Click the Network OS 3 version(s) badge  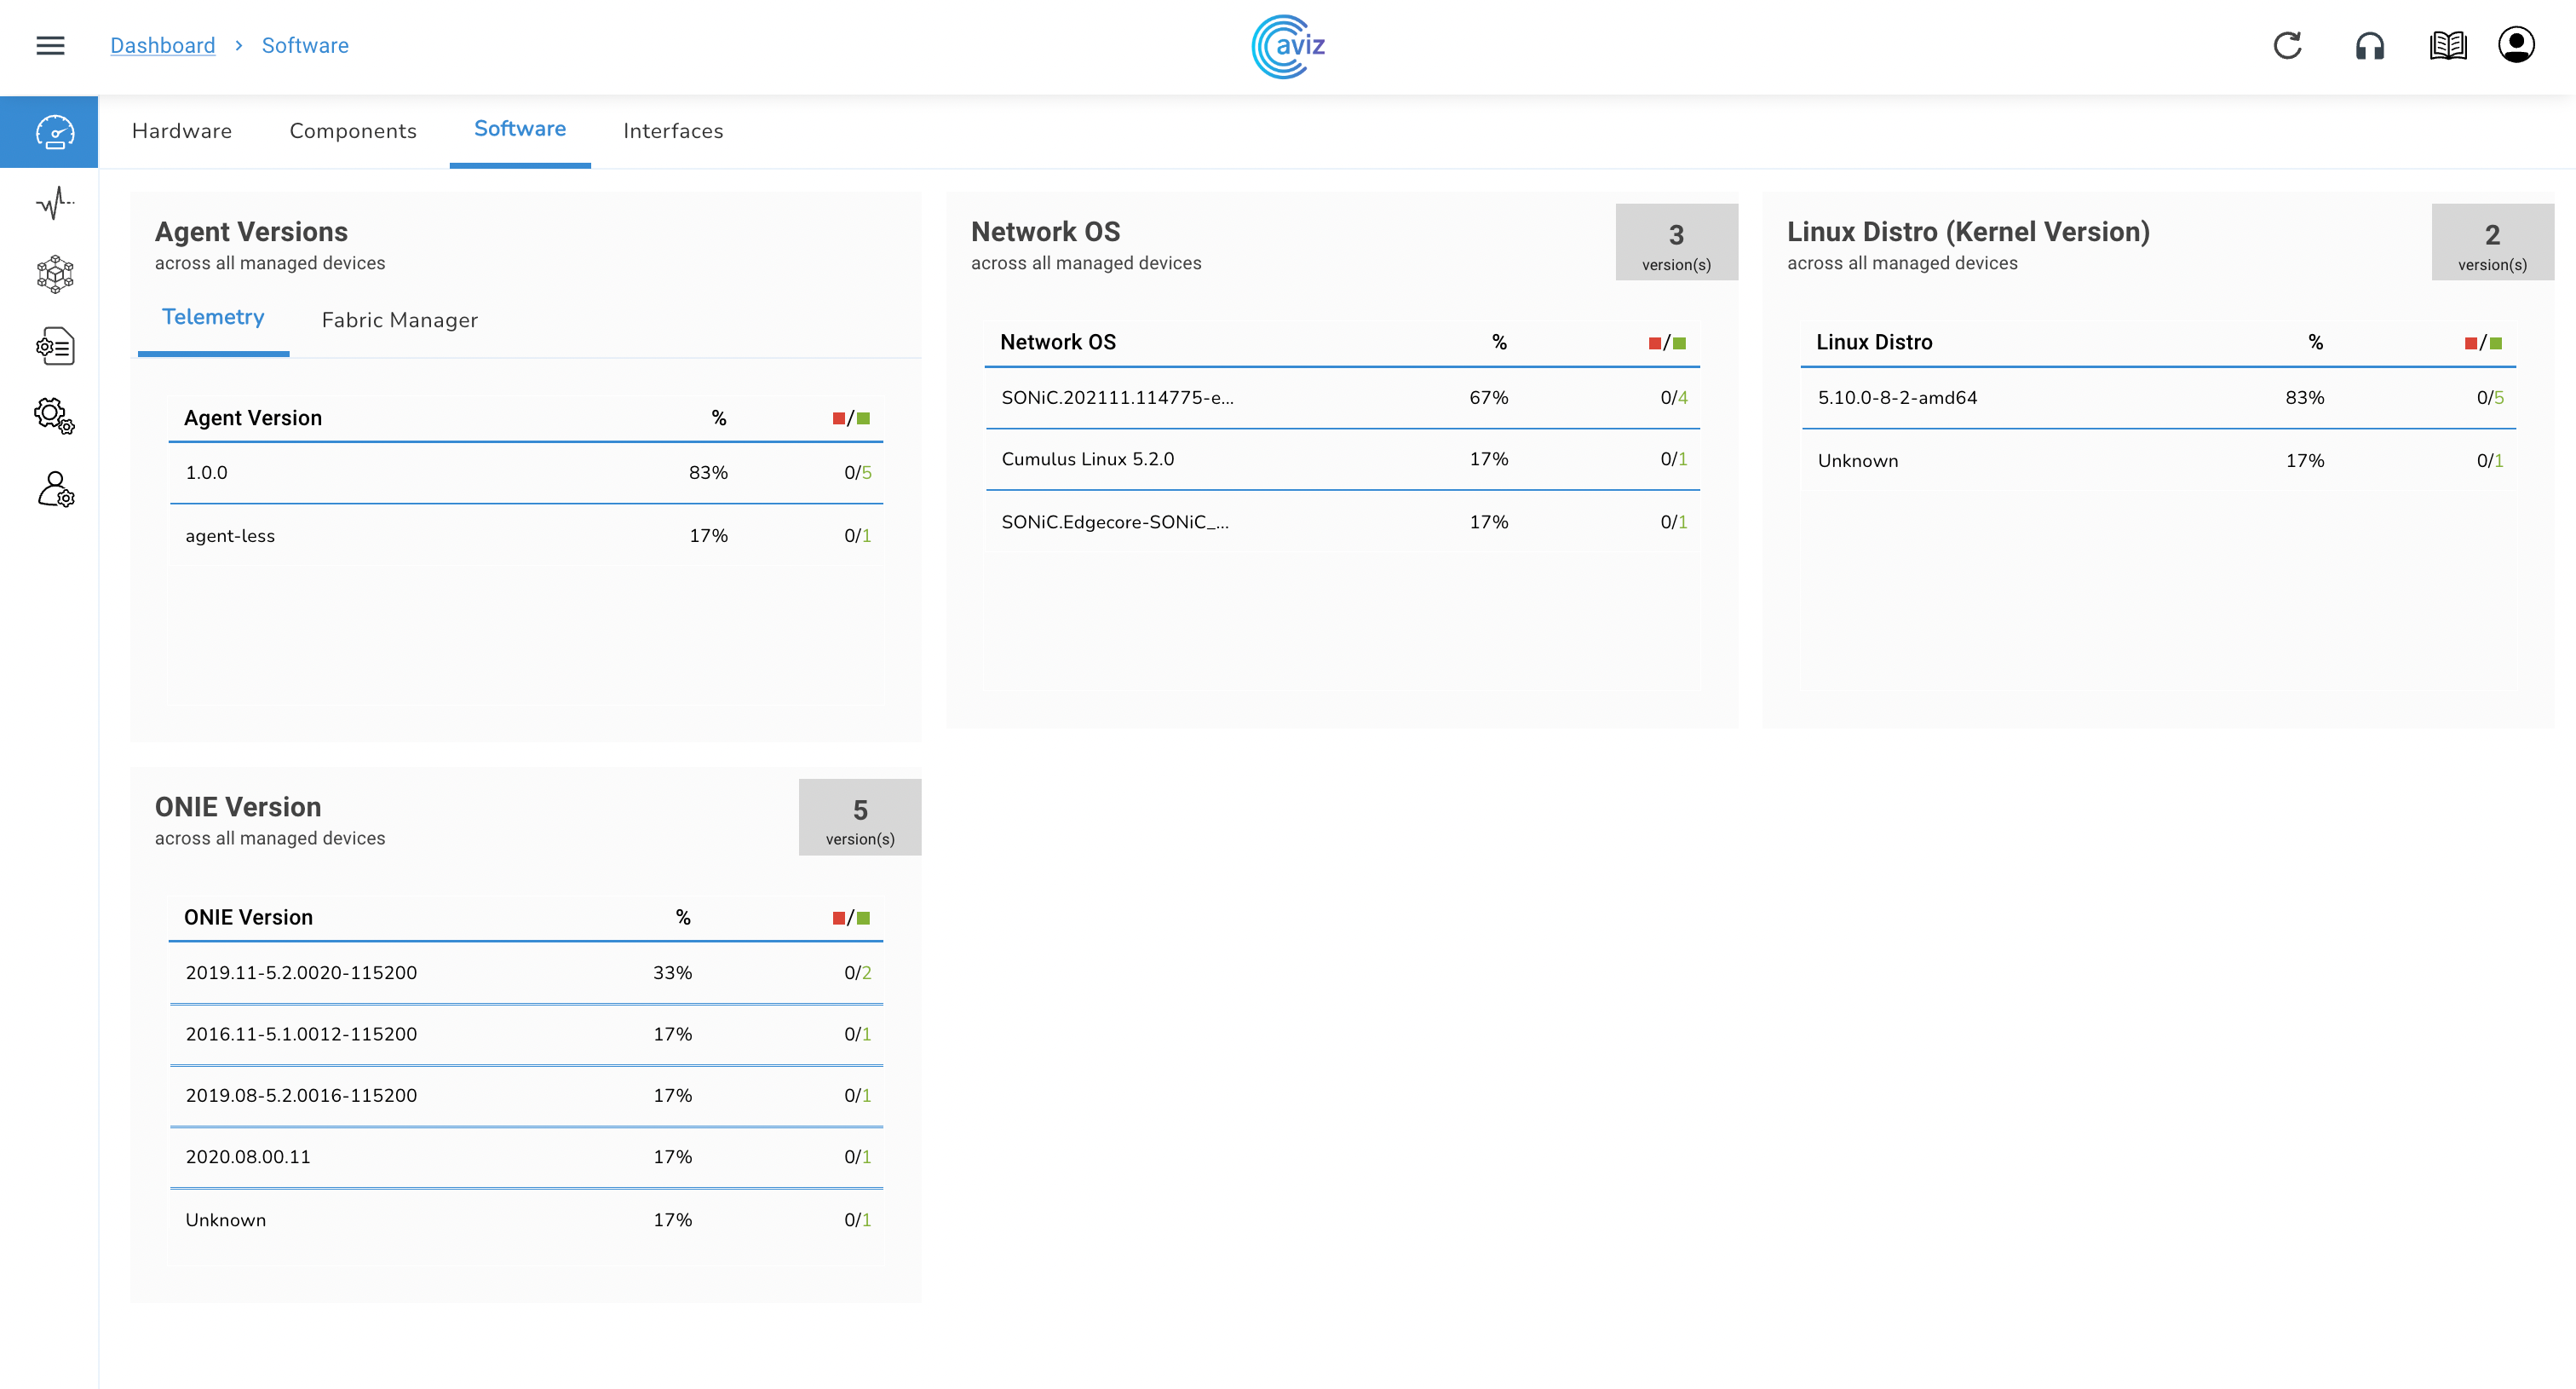click(x=1676, y=243)
